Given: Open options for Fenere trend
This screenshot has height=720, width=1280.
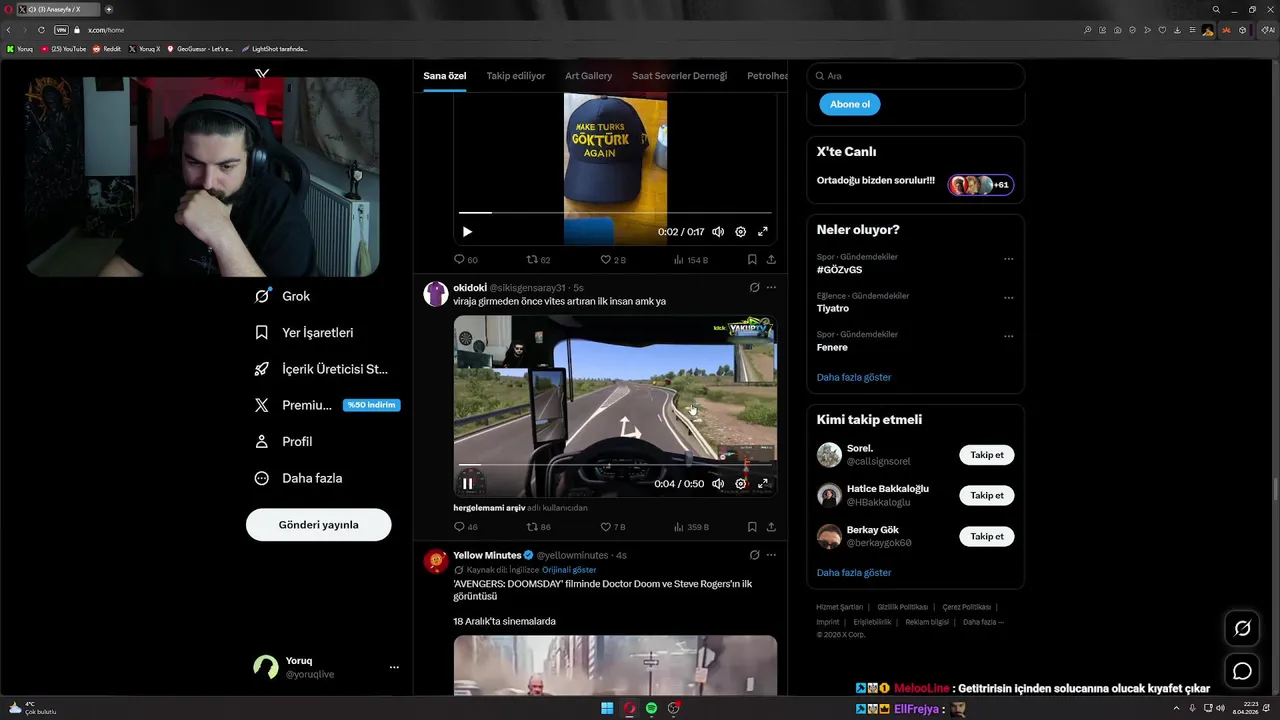Looking at the screenshot, I should [1008, 336].
